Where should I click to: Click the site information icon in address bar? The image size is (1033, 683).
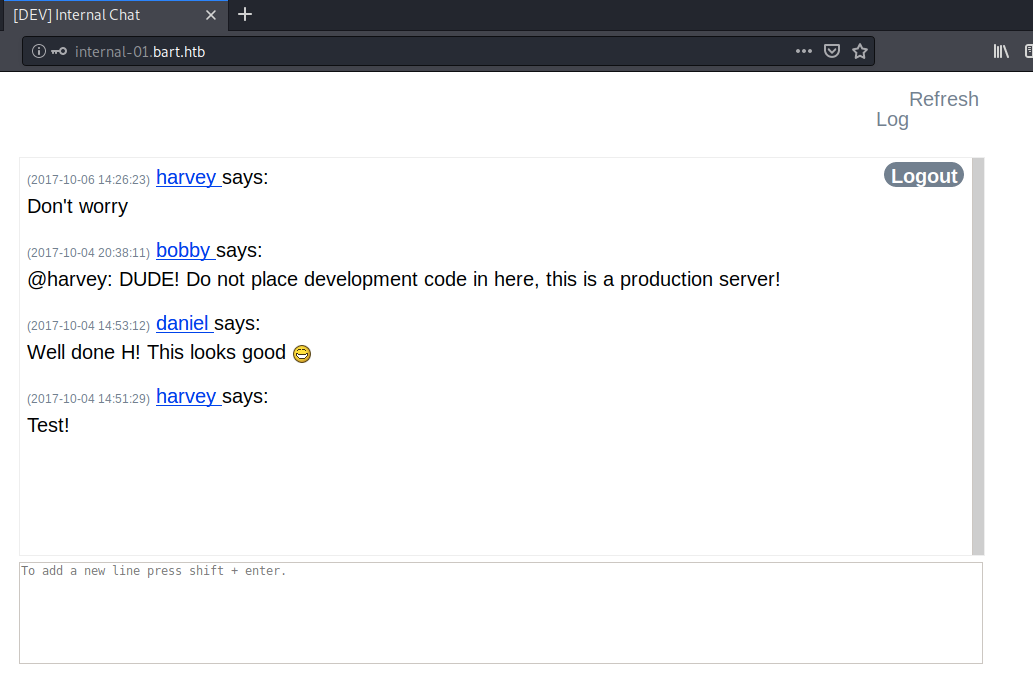click(38, 52)
